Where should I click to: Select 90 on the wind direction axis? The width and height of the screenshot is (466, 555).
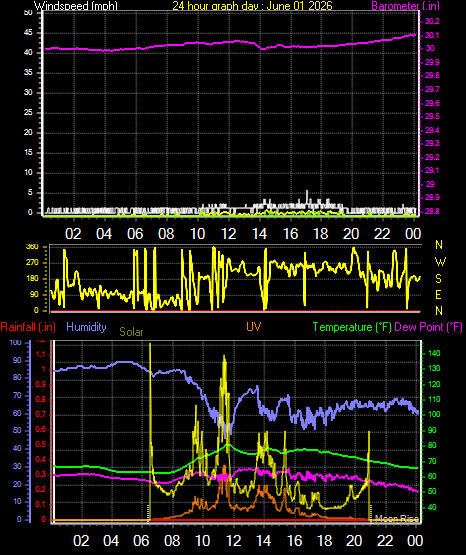pos(34,294)
